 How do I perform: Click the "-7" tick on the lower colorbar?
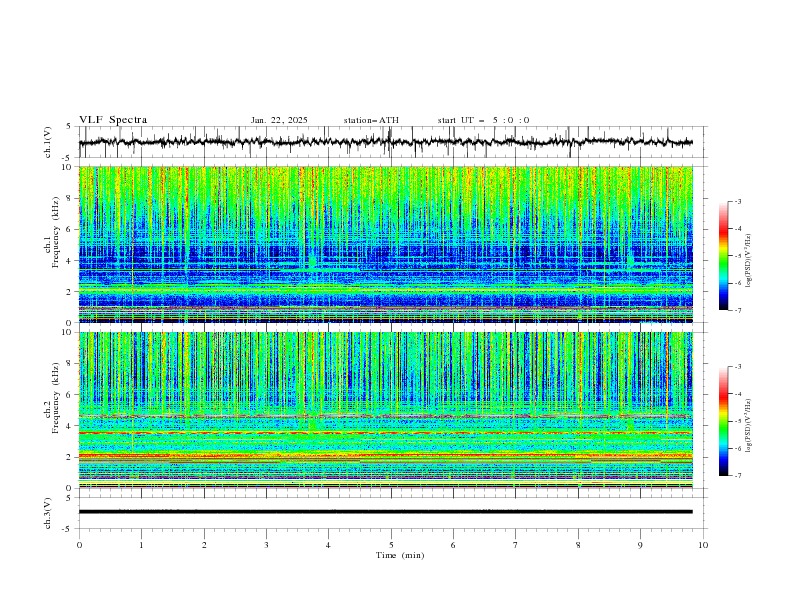click(737, 476)
